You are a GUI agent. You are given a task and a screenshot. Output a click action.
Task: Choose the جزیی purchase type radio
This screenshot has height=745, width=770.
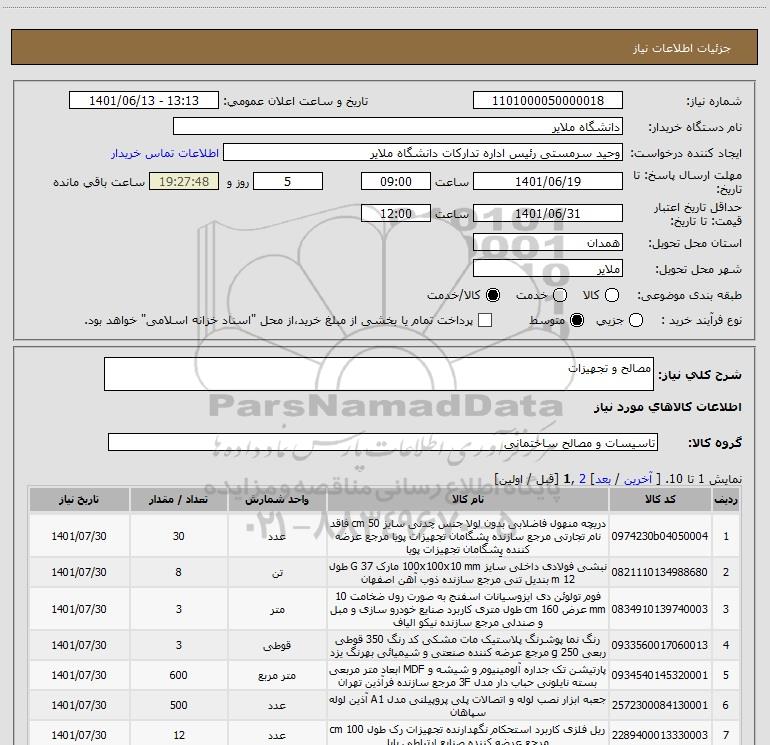(x=636, y=320)
